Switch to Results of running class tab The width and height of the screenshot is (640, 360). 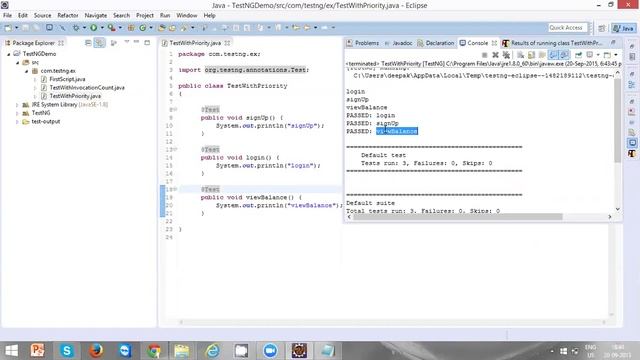(552, 43)
